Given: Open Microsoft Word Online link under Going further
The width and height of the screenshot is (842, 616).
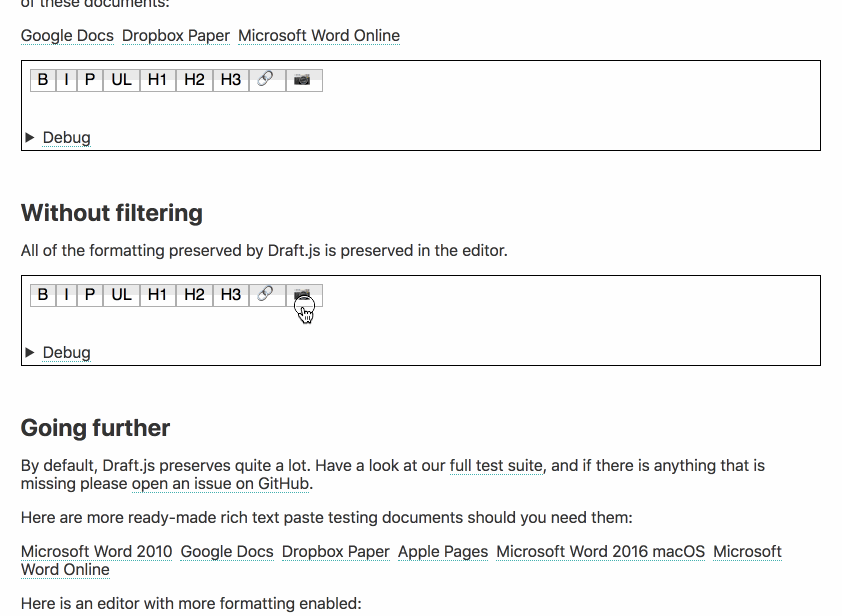Looking at the screenshot, I should click(x=747, y=552).
